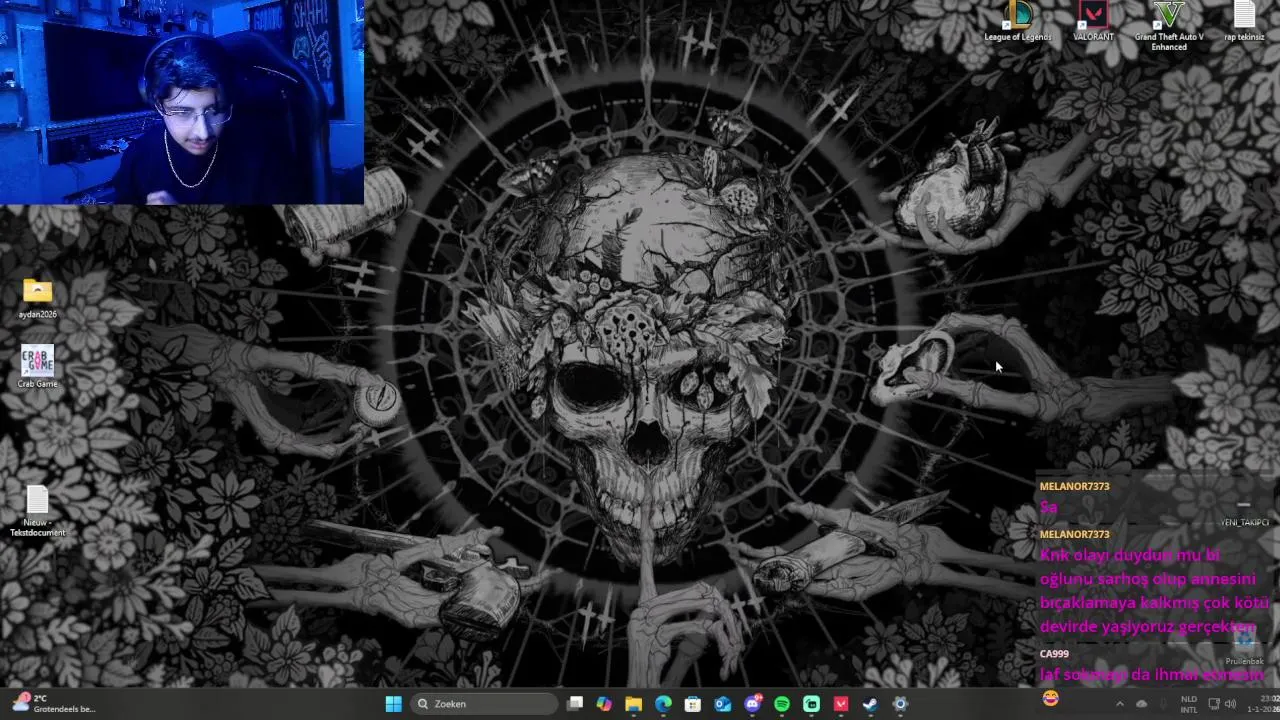The height and width of the screenshot is (720, 1280).
Task: Open the Settings gear in the taskbar
Action: (x=900, y=704)
